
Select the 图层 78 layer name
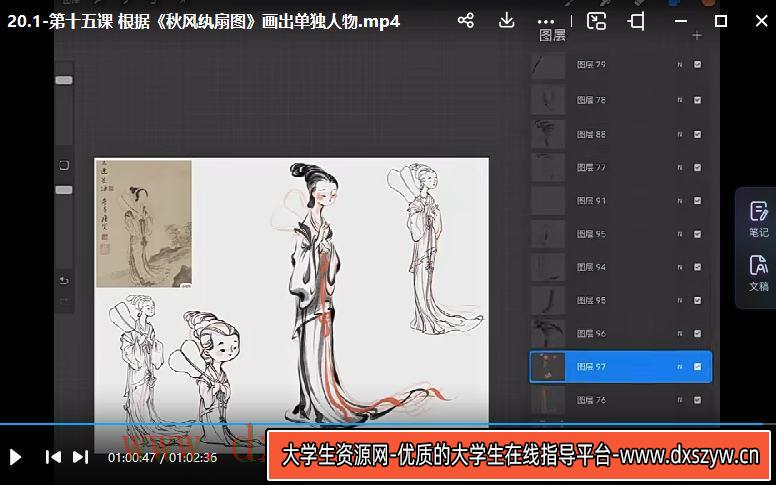point(591,100)
